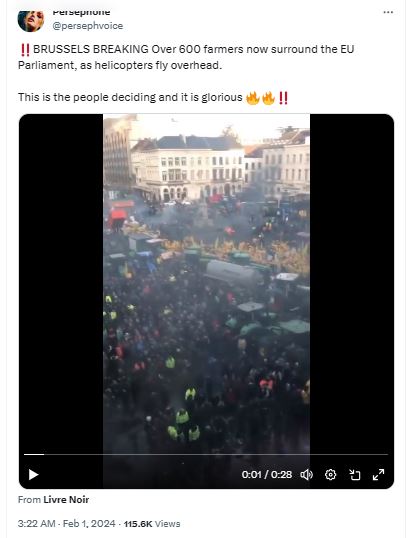The image size is (419, 538).
Task: Open the 3:22 AM Feb 1, 2024 timestamp
Action: (67, 524)
